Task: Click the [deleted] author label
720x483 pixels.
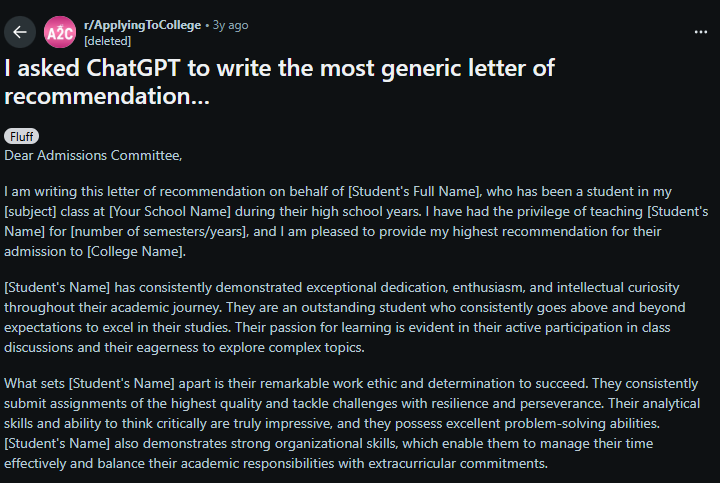Action: (107, 41)
